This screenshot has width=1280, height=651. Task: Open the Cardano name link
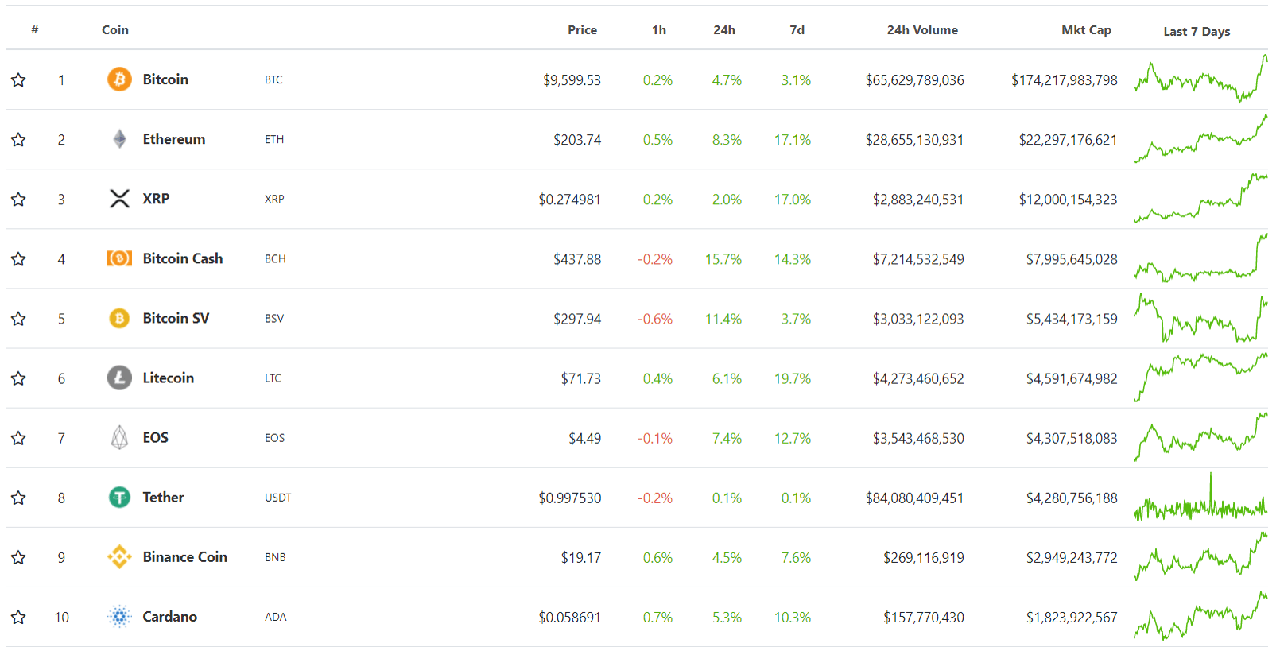pyautogui.click(x=169, y=617)
